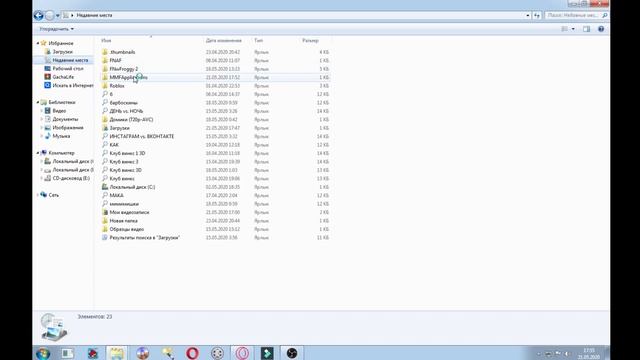Select the FNAF folder shortcut
This screenshot has height=360, width=640.
tap(116, 60)
